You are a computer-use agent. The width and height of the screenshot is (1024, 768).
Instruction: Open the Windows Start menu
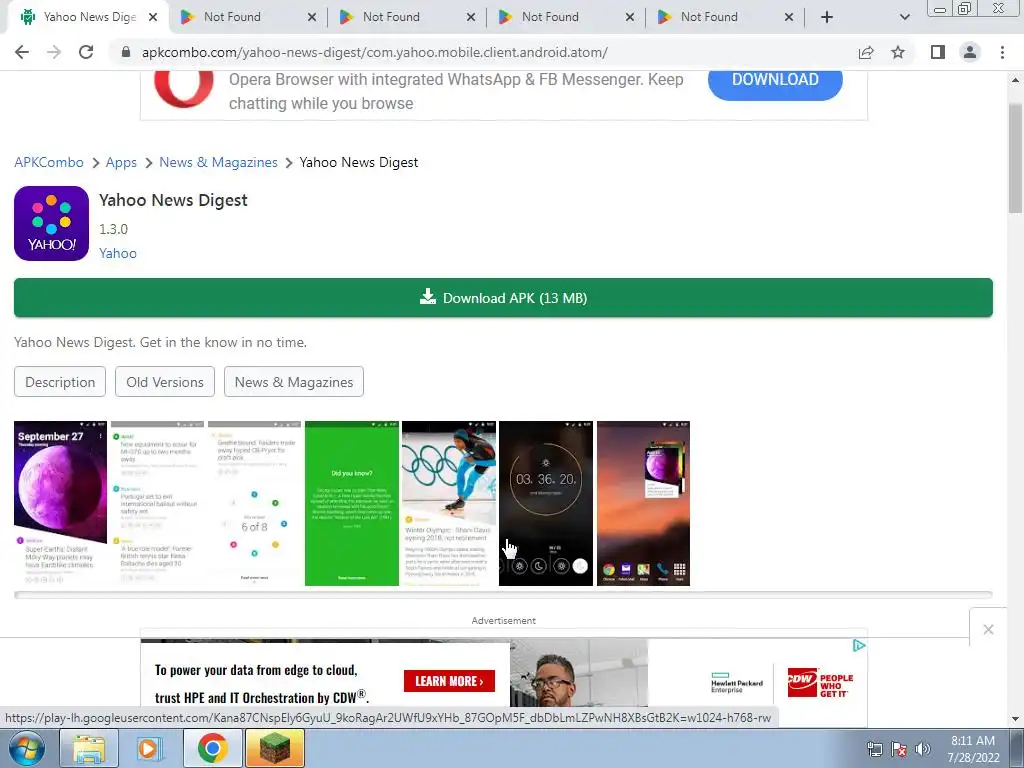click(x=27, y=748)
